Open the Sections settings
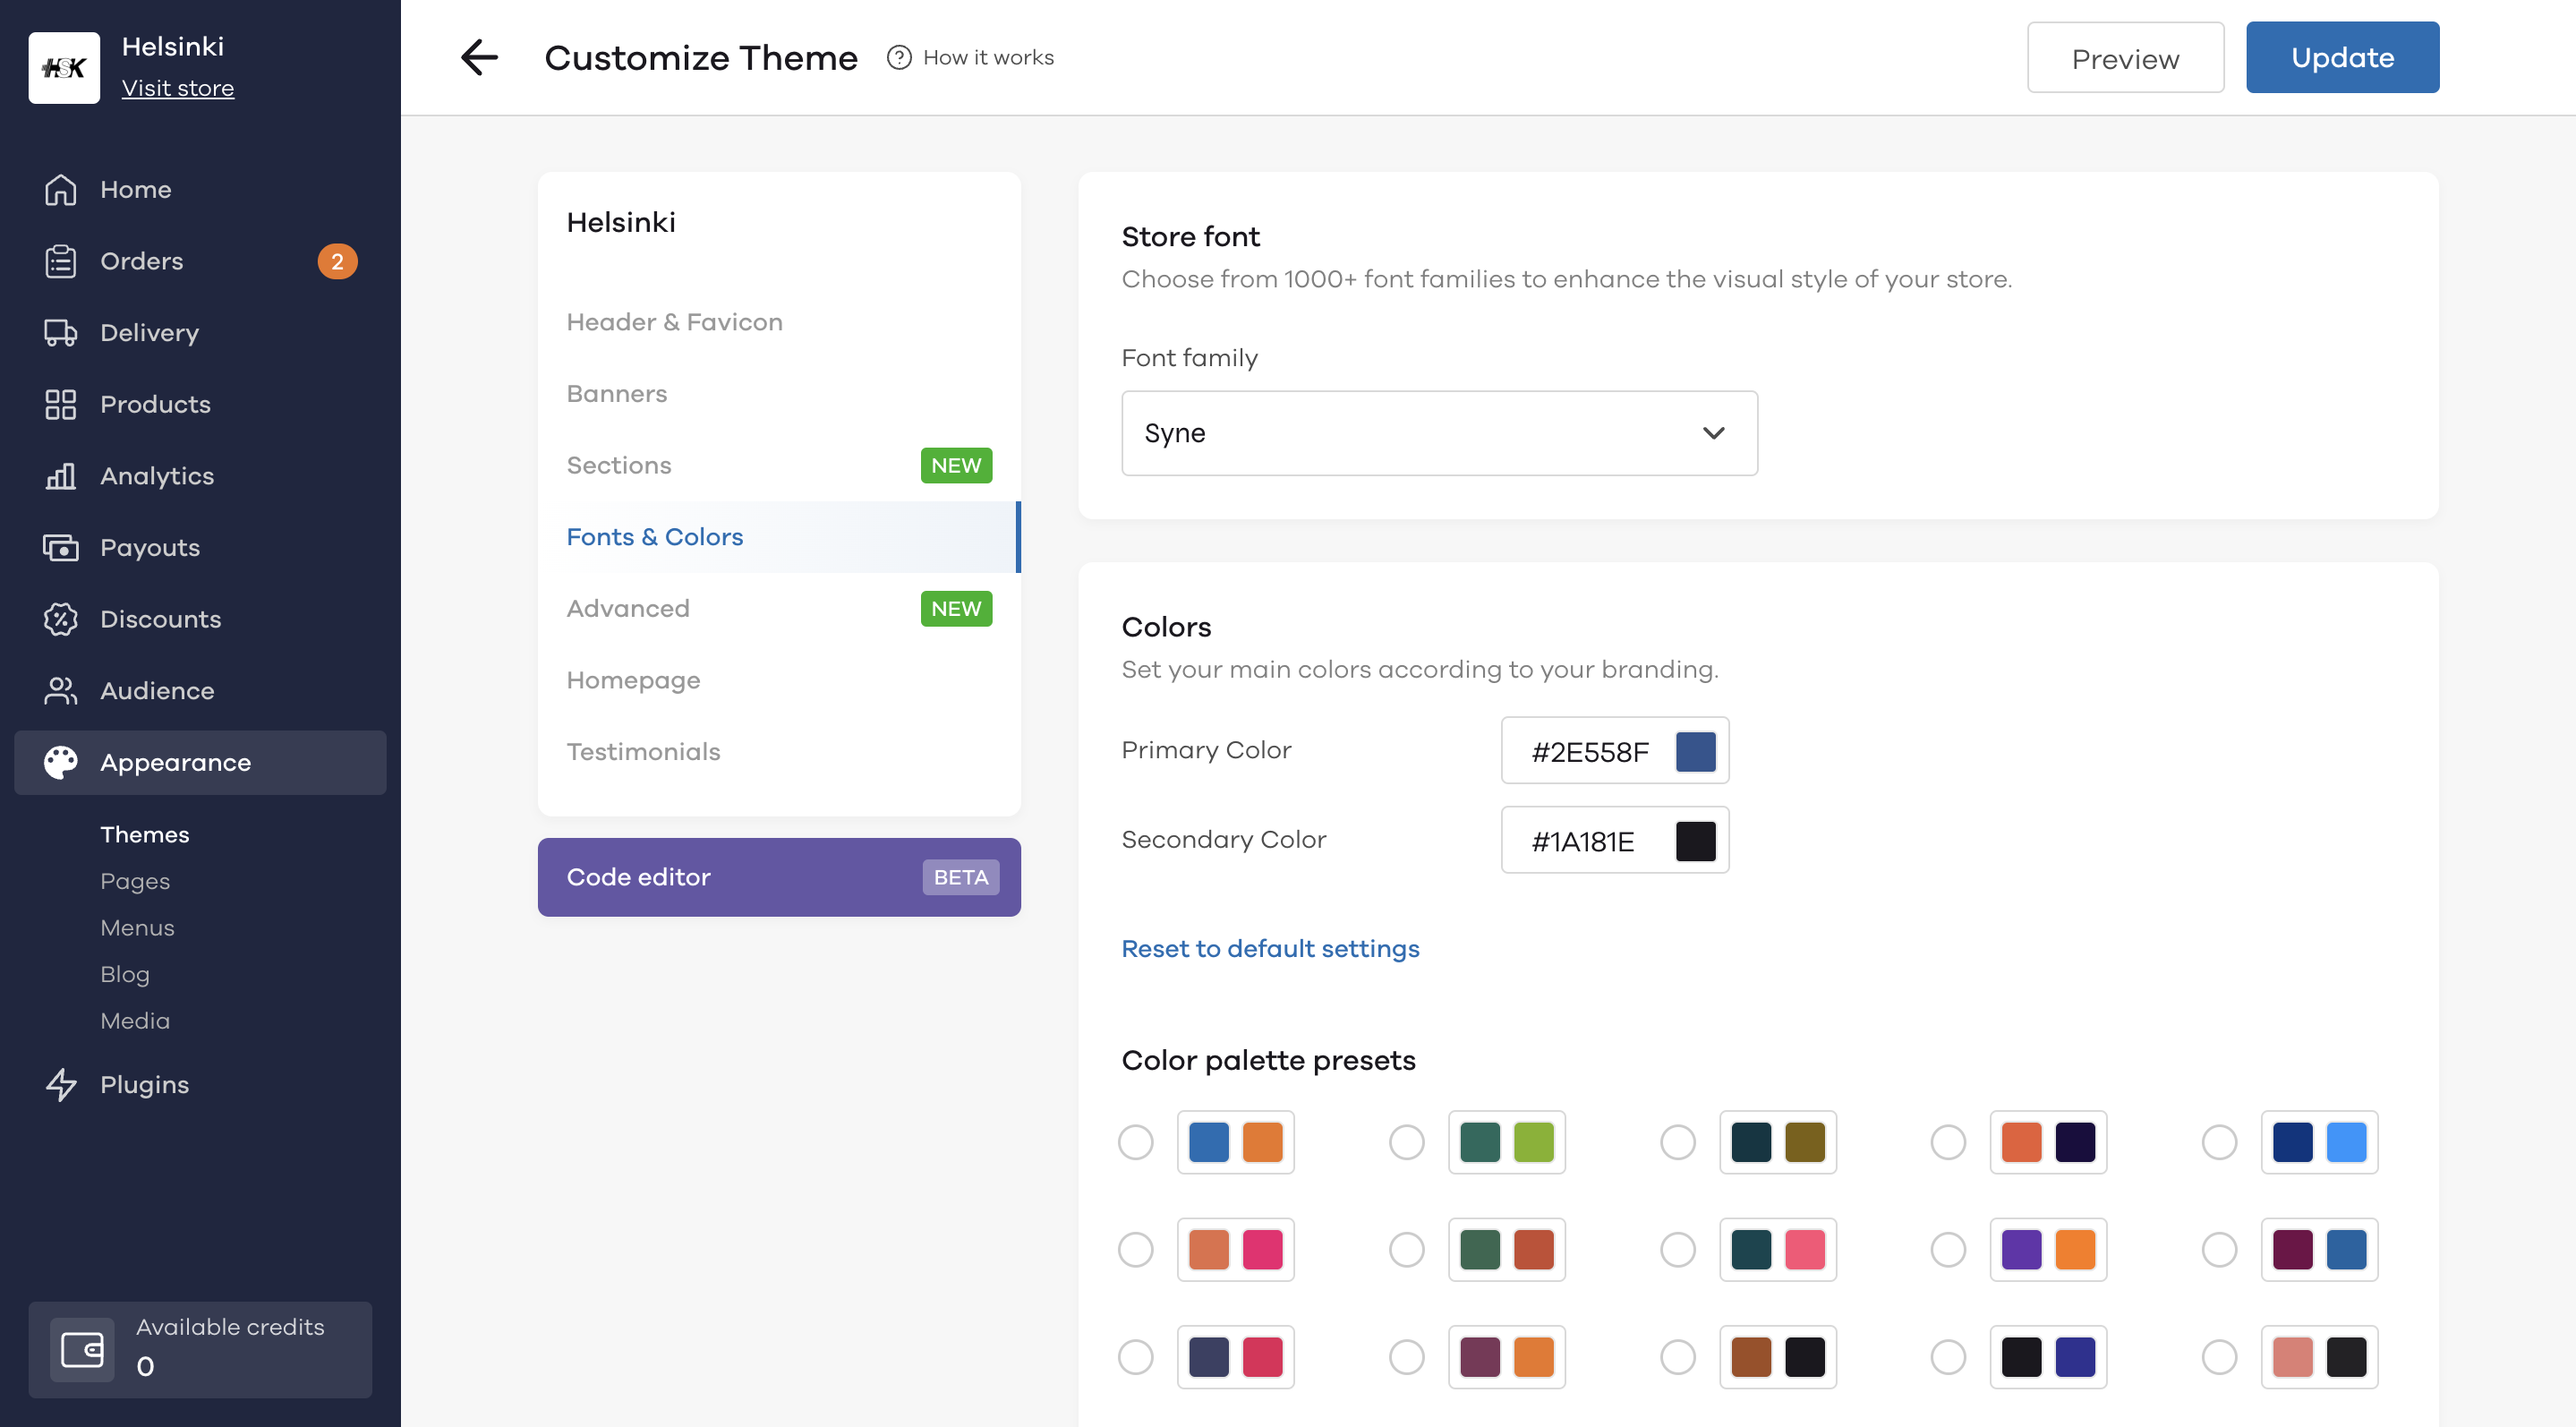2576x1427 pixels. 779,465
